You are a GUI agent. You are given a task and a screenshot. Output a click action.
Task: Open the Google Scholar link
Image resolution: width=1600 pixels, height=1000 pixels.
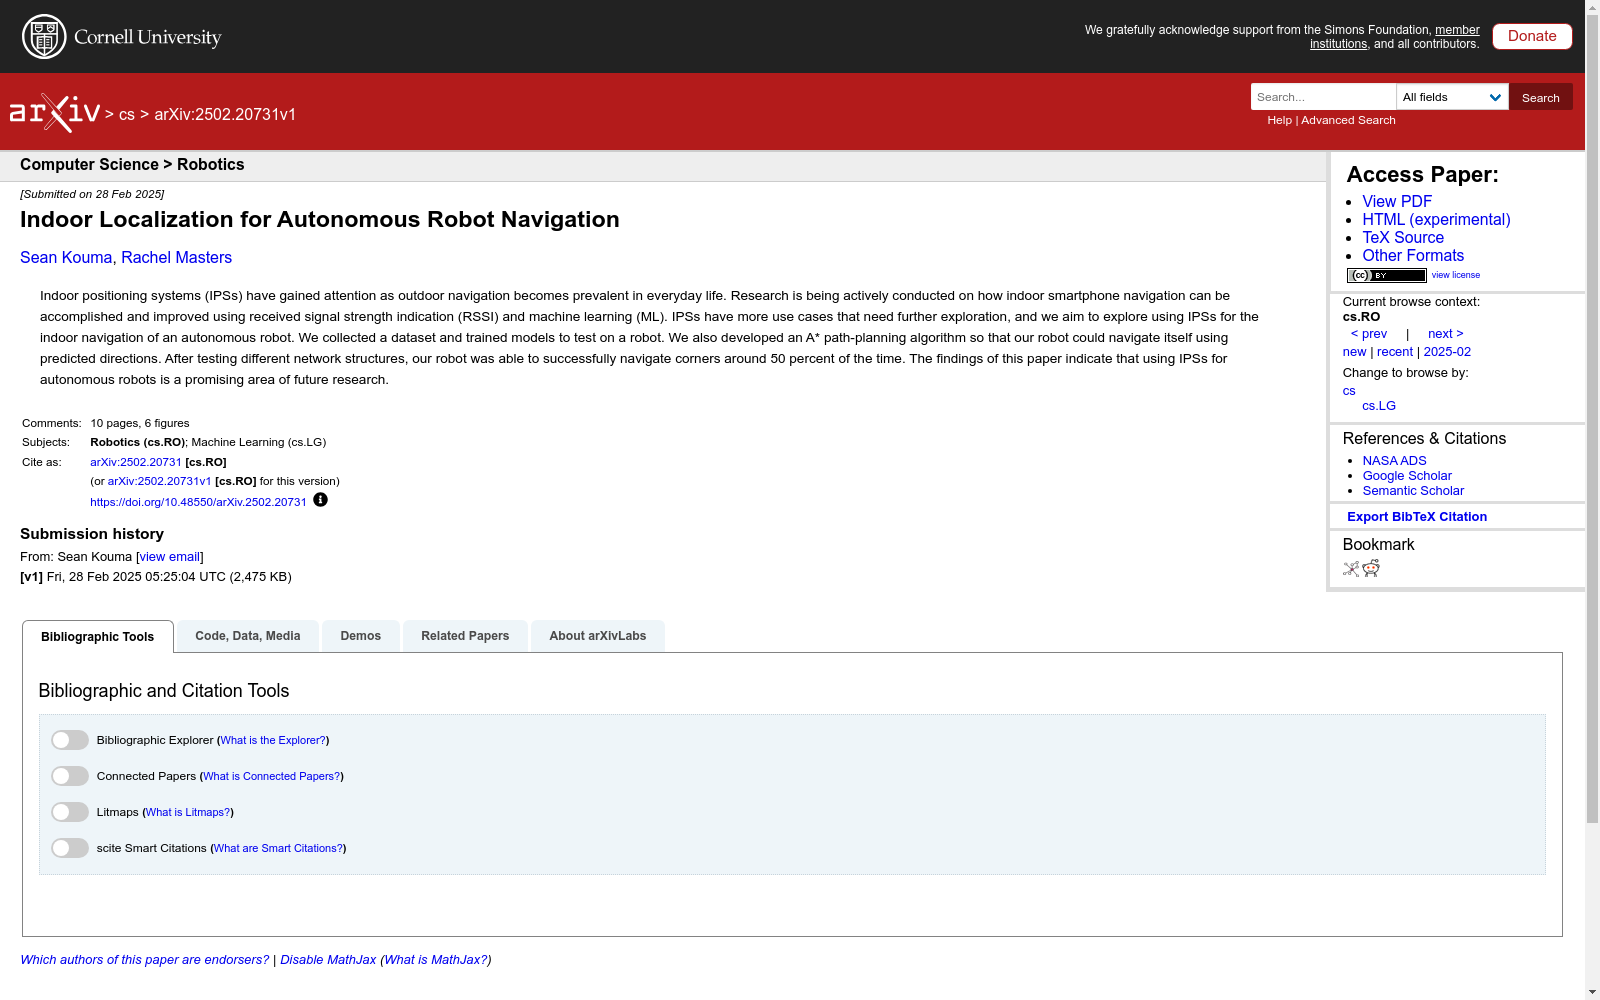(1407, 476)
